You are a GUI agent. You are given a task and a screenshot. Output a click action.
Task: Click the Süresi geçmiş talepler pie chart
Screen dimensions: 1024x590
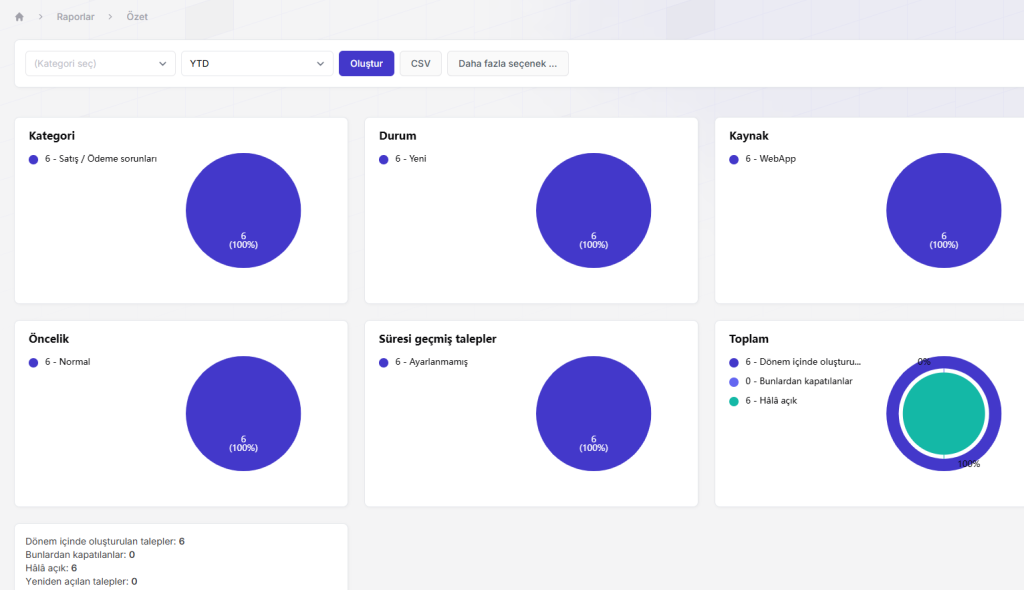point(593,414)
